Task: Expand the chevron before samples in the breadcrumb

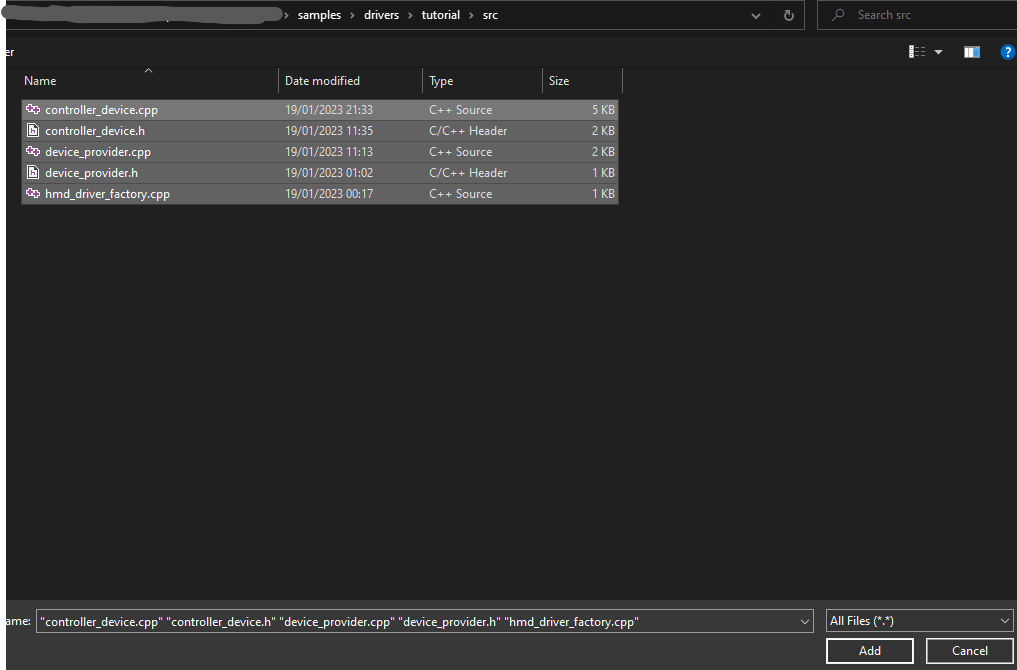Action: [x=287, y=15]
